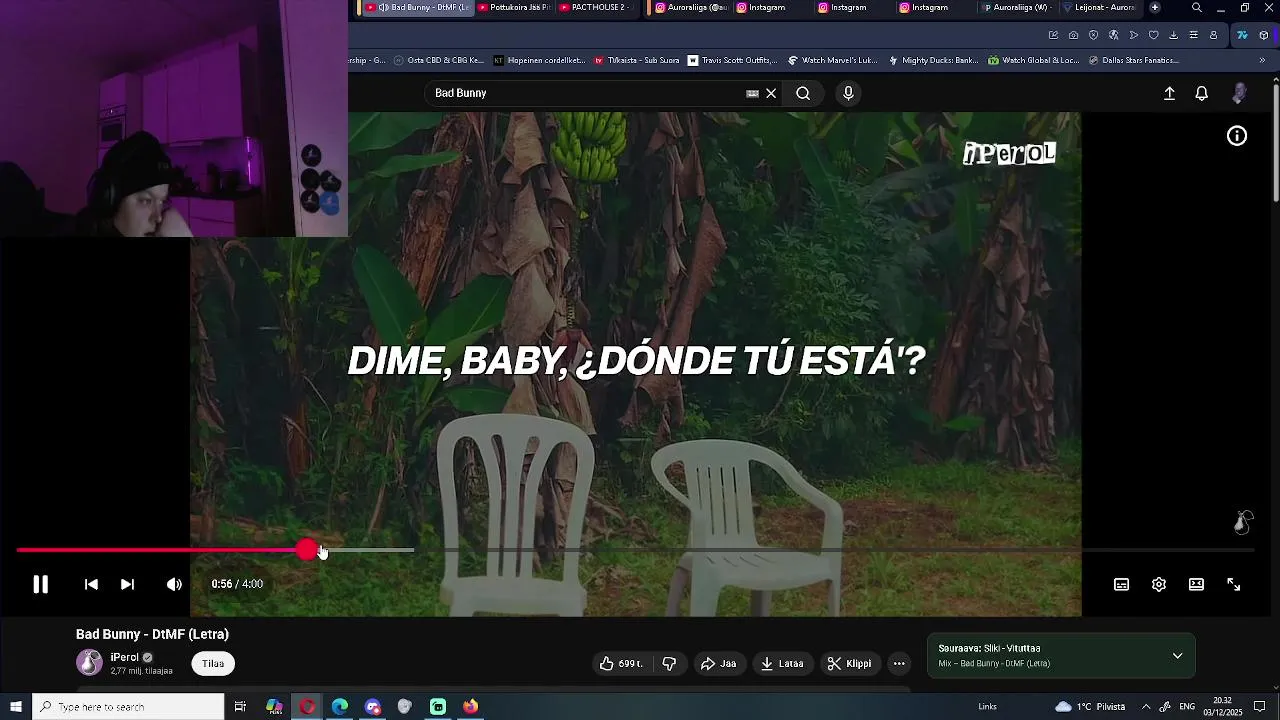Switch to the PACTHOUSE 2 browser tab

(595, 7)
